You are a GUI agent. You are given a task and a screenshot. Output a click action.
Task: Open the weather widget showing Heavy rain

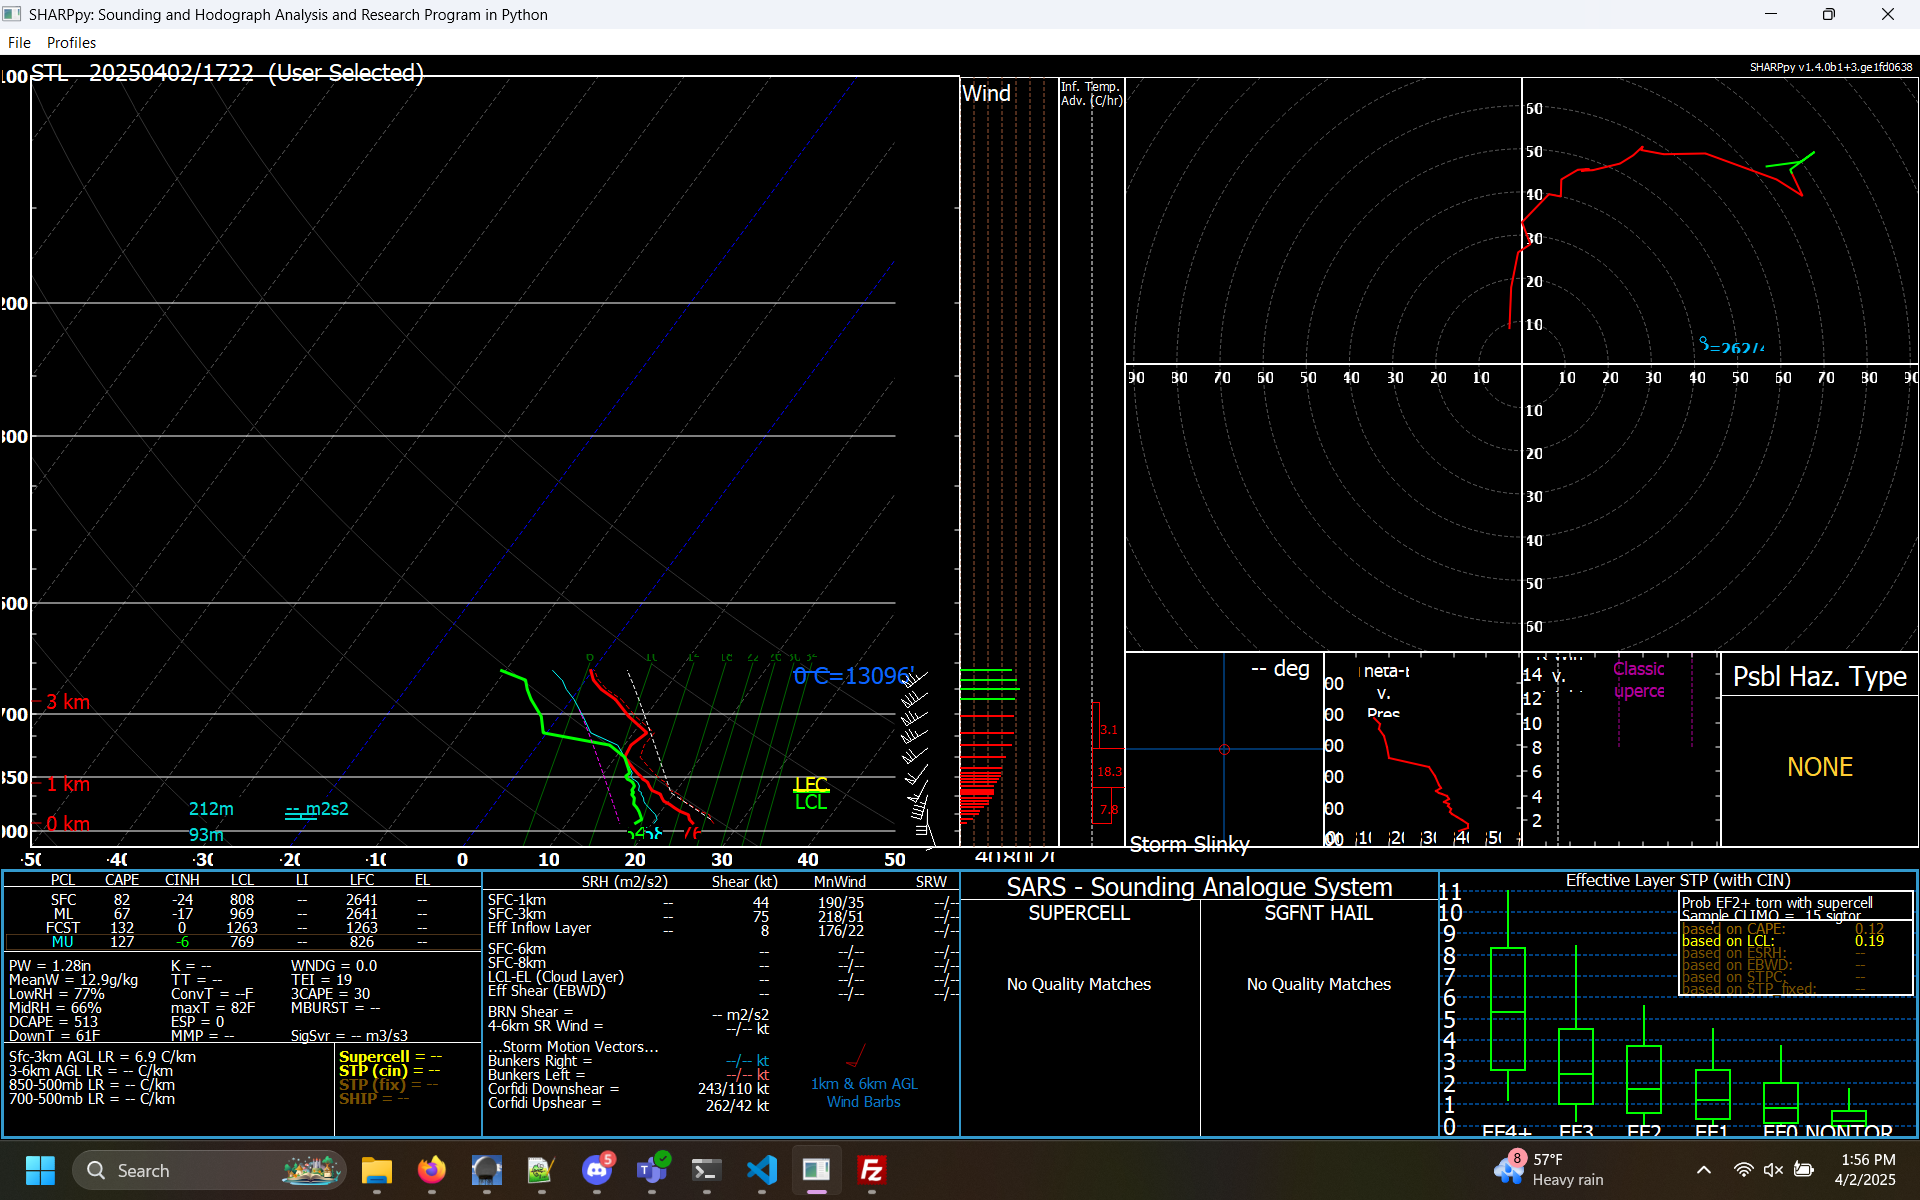click(x=1550, y=1170)
